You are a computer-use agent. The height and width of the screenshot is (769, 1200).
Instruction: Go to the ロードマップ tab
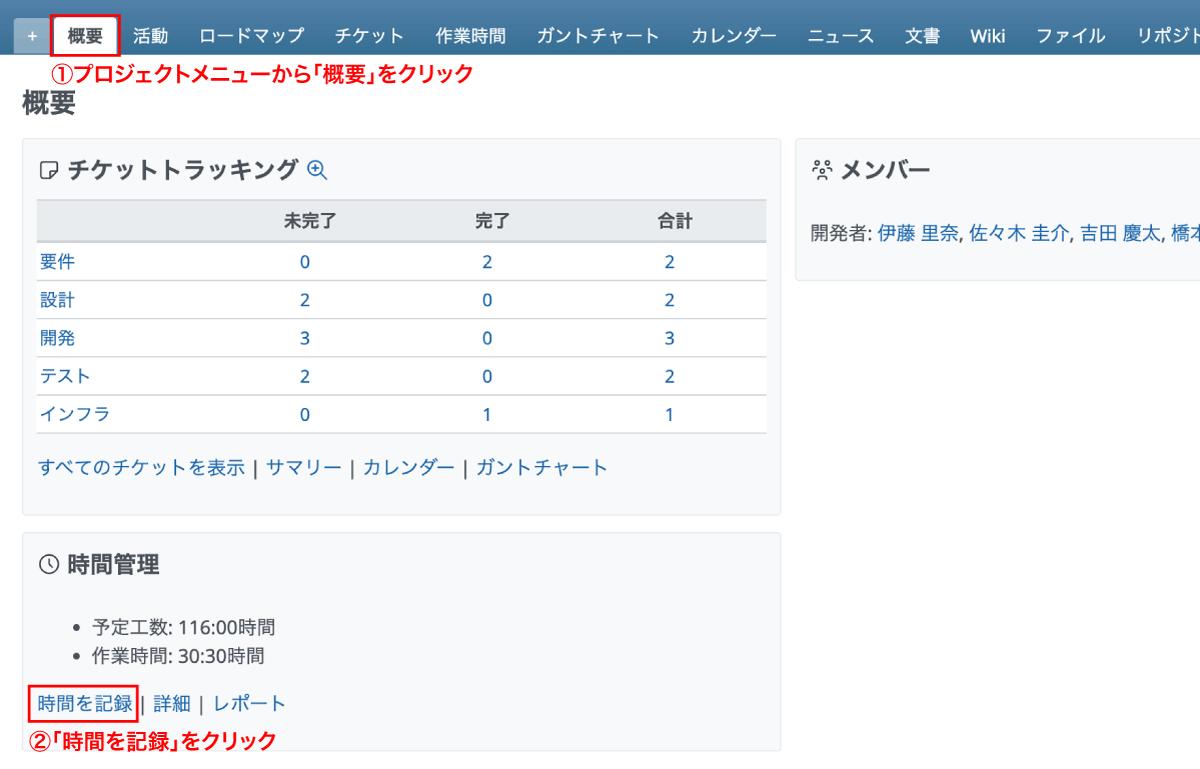pyautogui.click(x=251, y=36)
